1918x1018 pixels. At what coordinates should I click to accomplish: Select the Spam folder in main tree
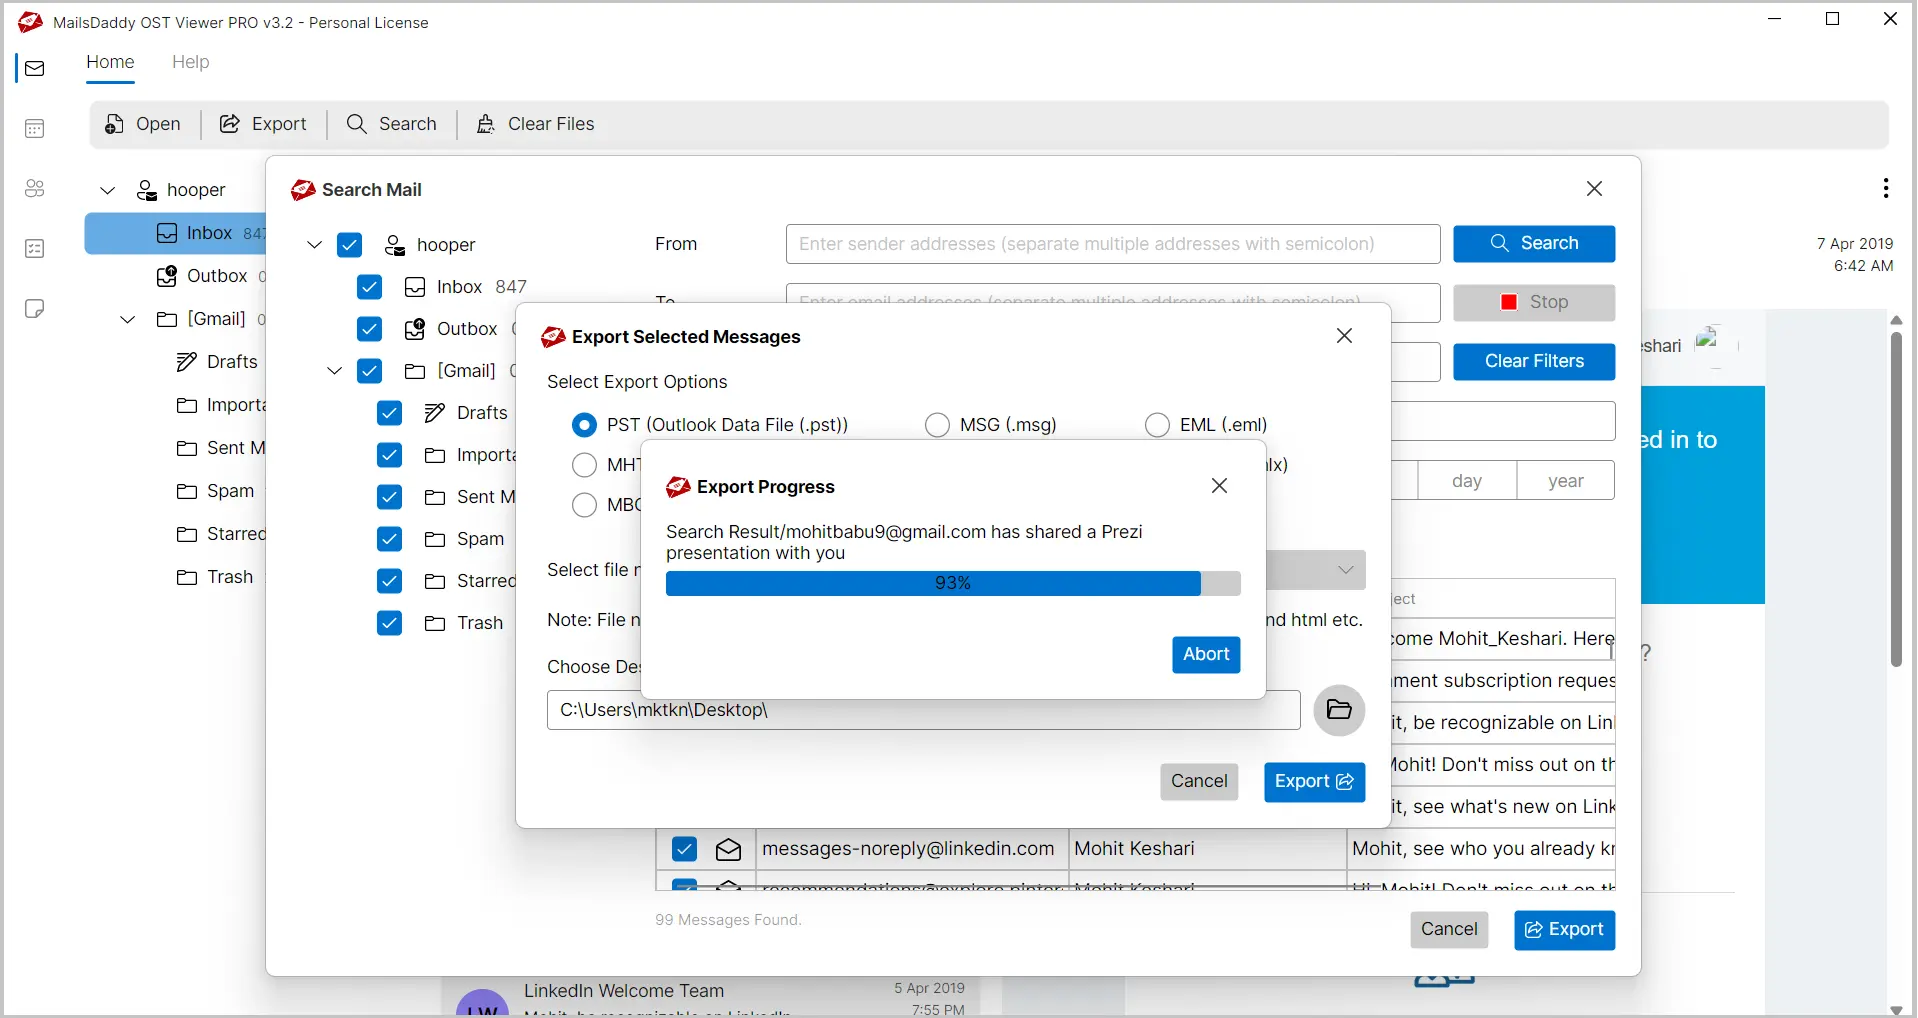216,491
